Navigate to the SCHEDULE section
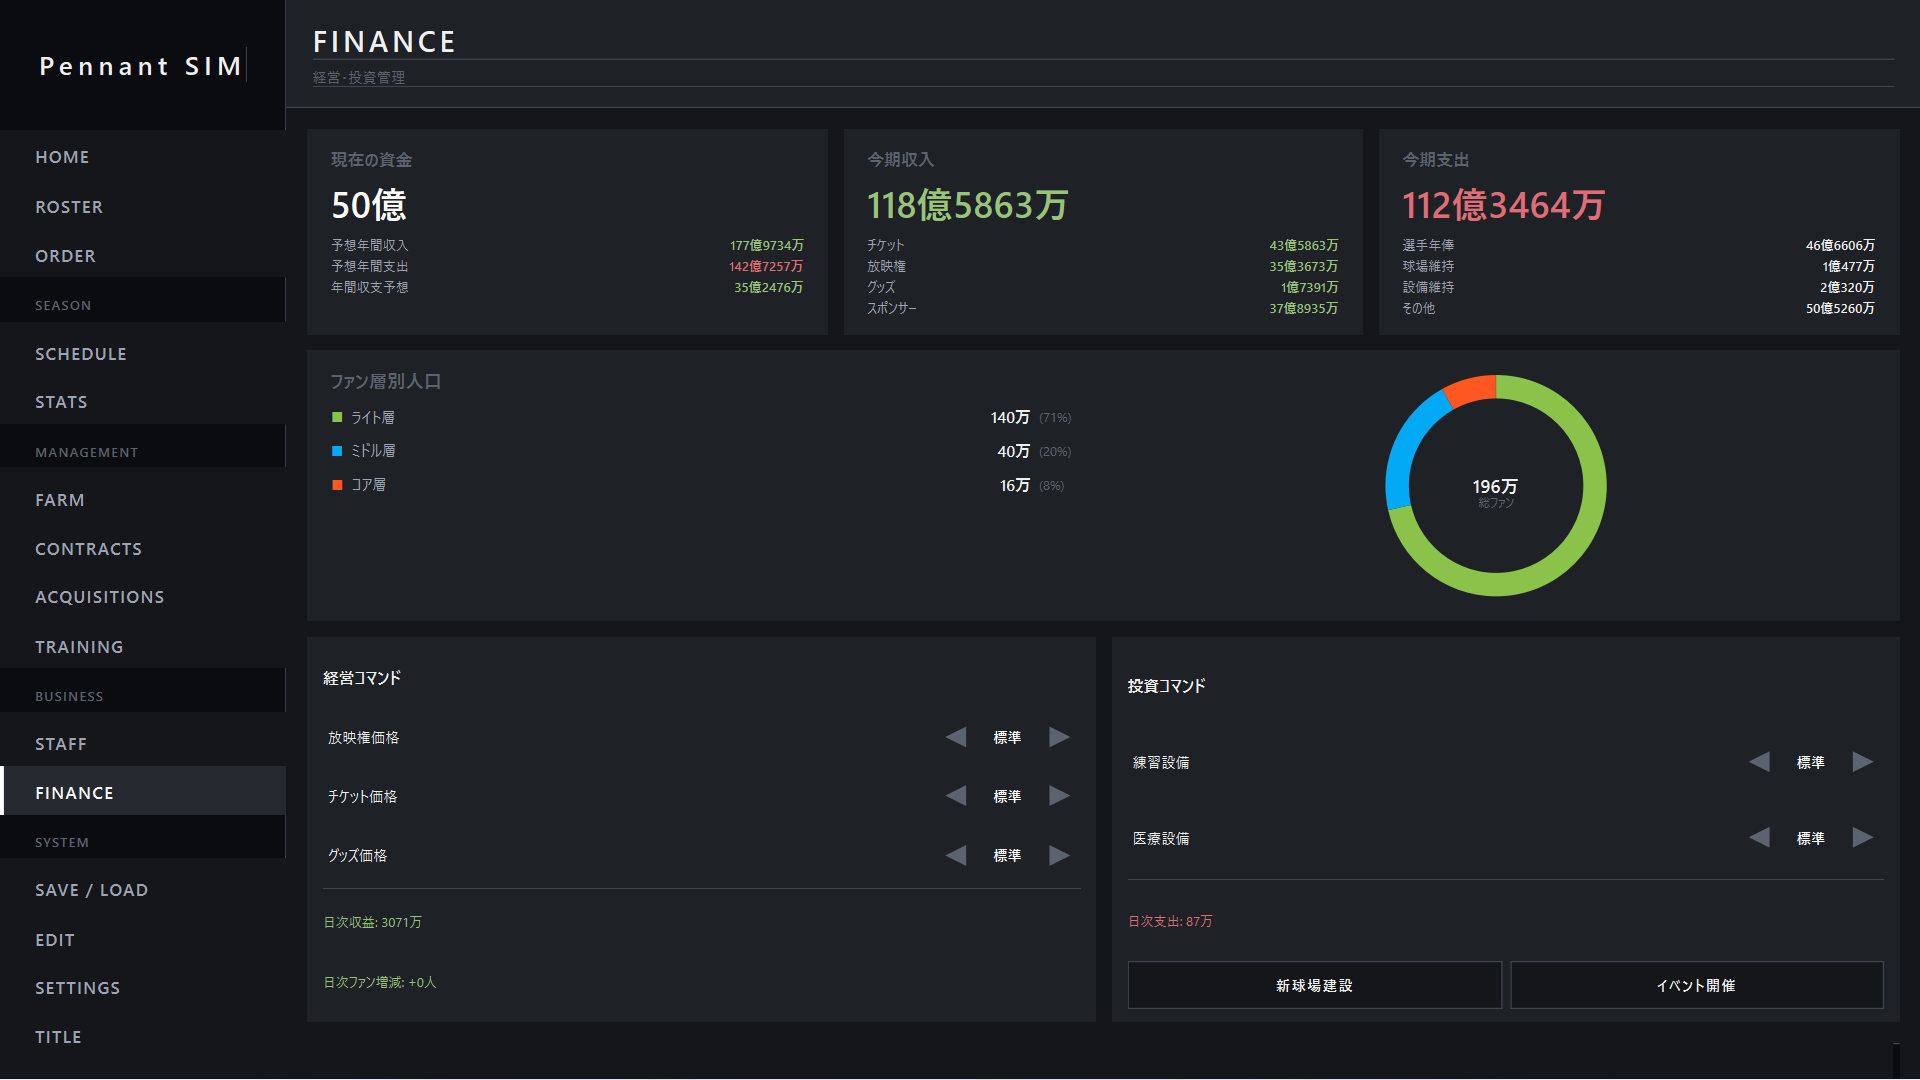1920x1080 pixels. (80, 354)
